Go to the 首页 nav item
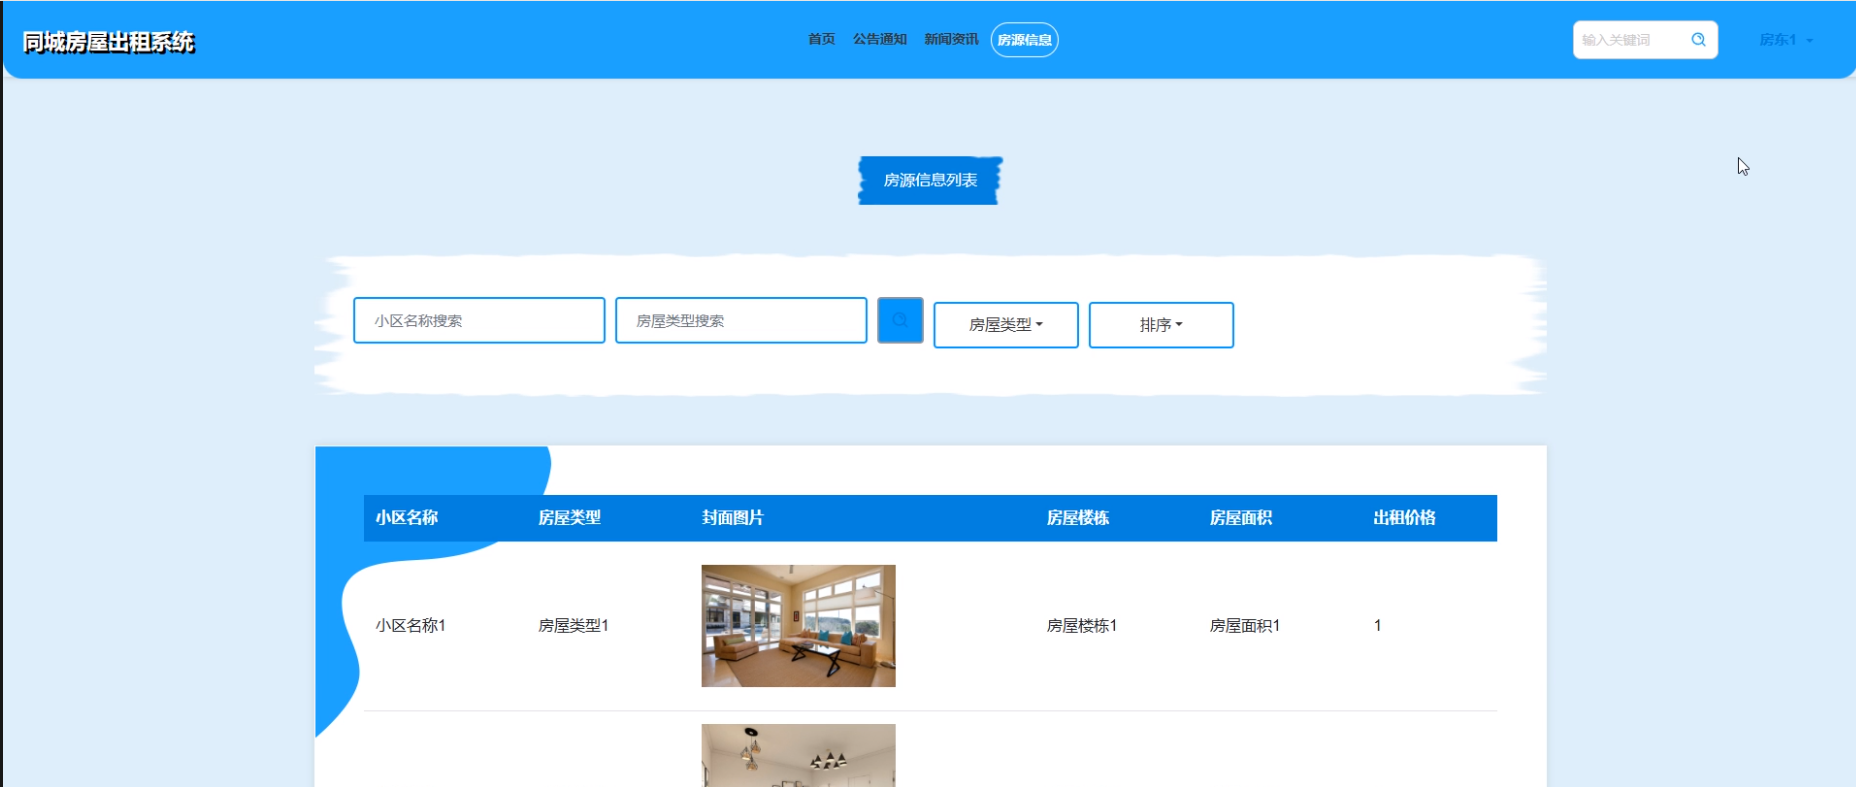 click(x=822, y=40)
